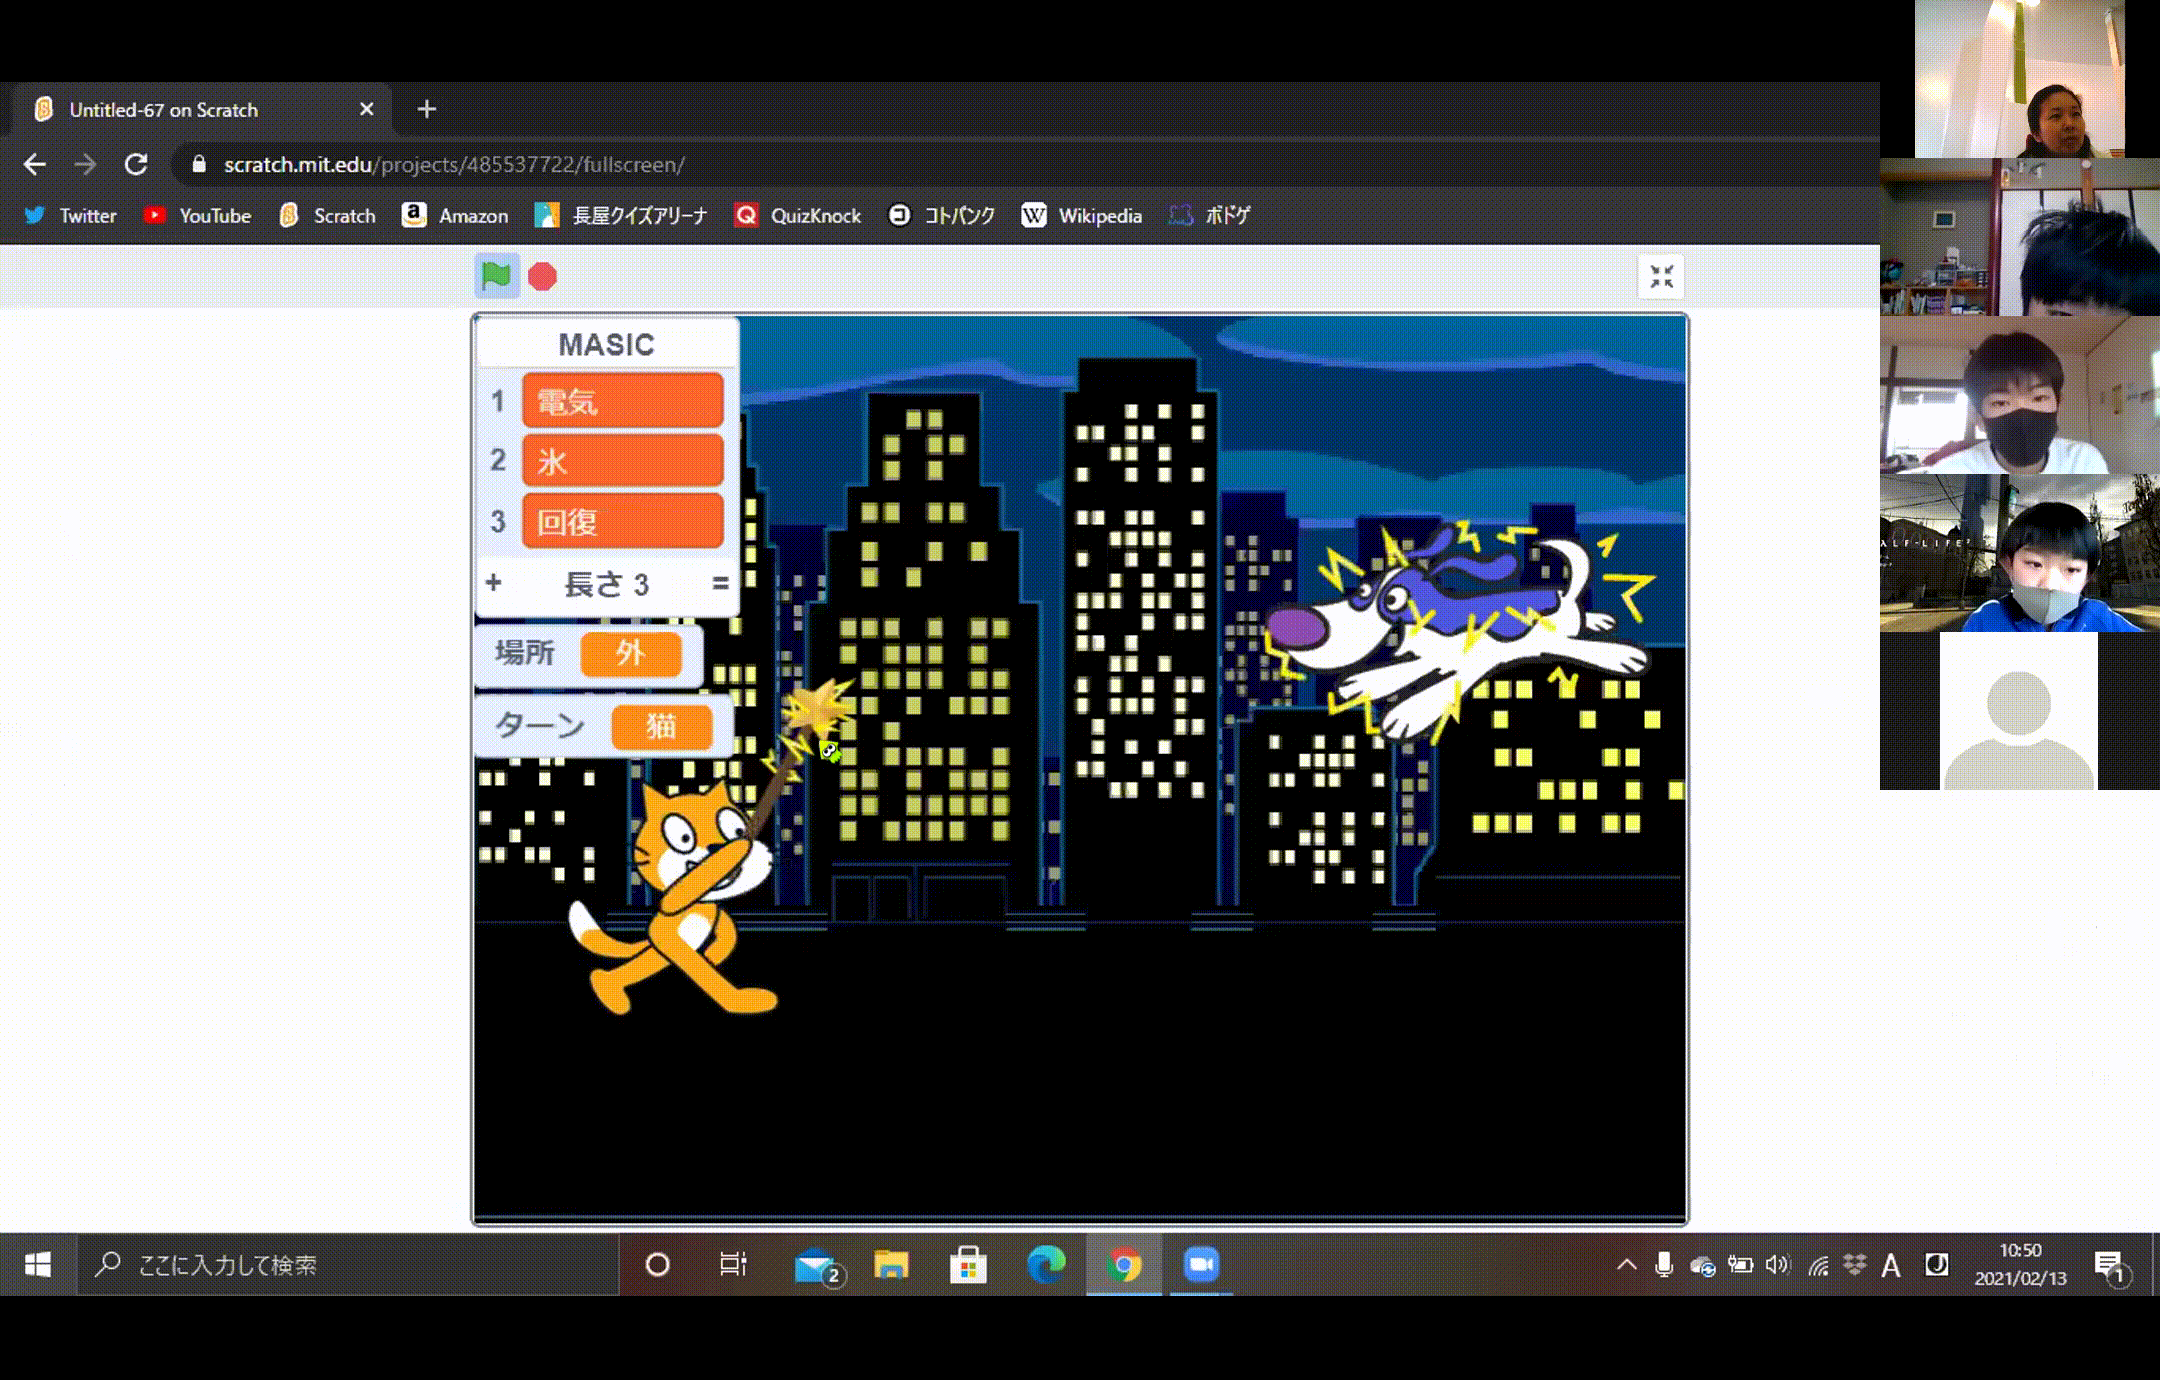The width and height of the screenshot is (2160, 1380).
Task: Click the lock icon in address bar
Action: (x=199, y=164)
